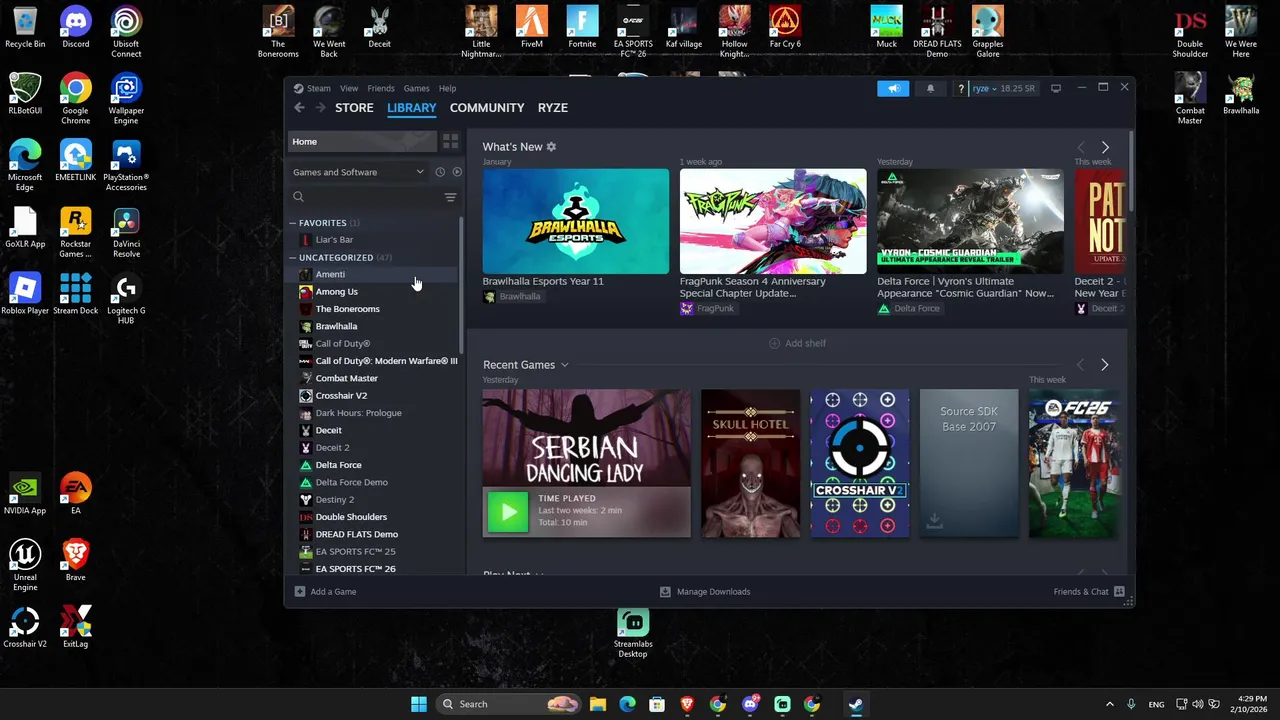The image size is (1280, 720).
Task: Open Windows Start menu on taskbar
Action: [x=419, y=704]
